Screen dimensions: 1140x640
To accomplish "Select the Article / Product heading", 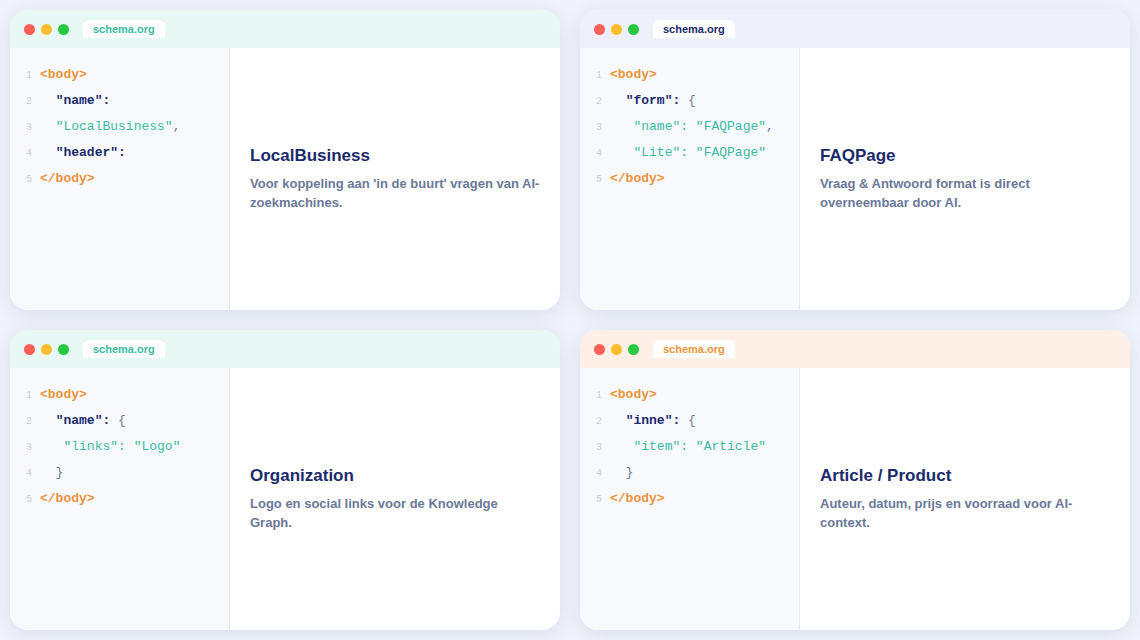I will click(x=885, y=476).
